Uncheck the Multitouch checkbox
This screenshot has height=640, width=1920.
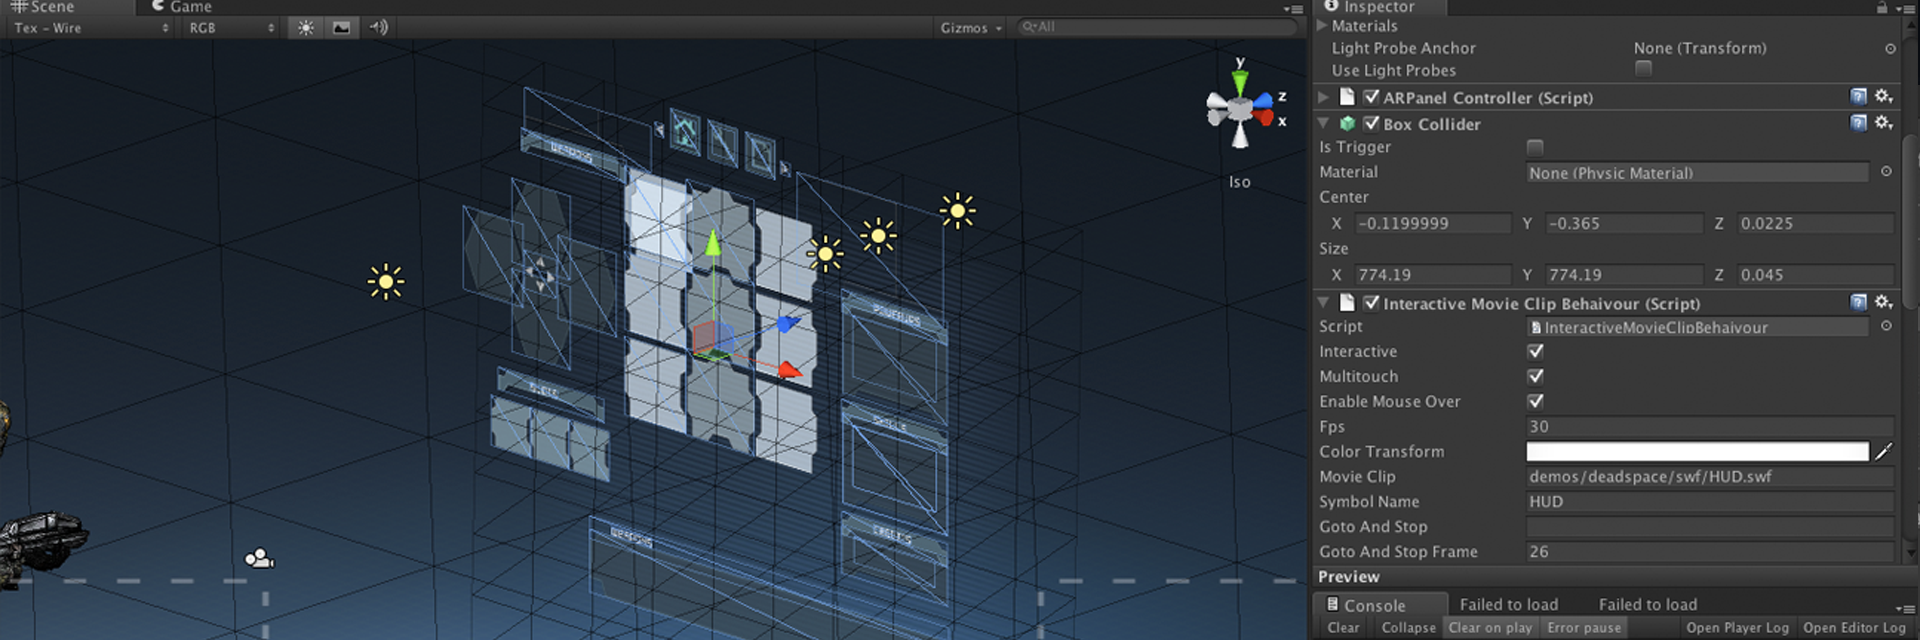click(1535, 376)
